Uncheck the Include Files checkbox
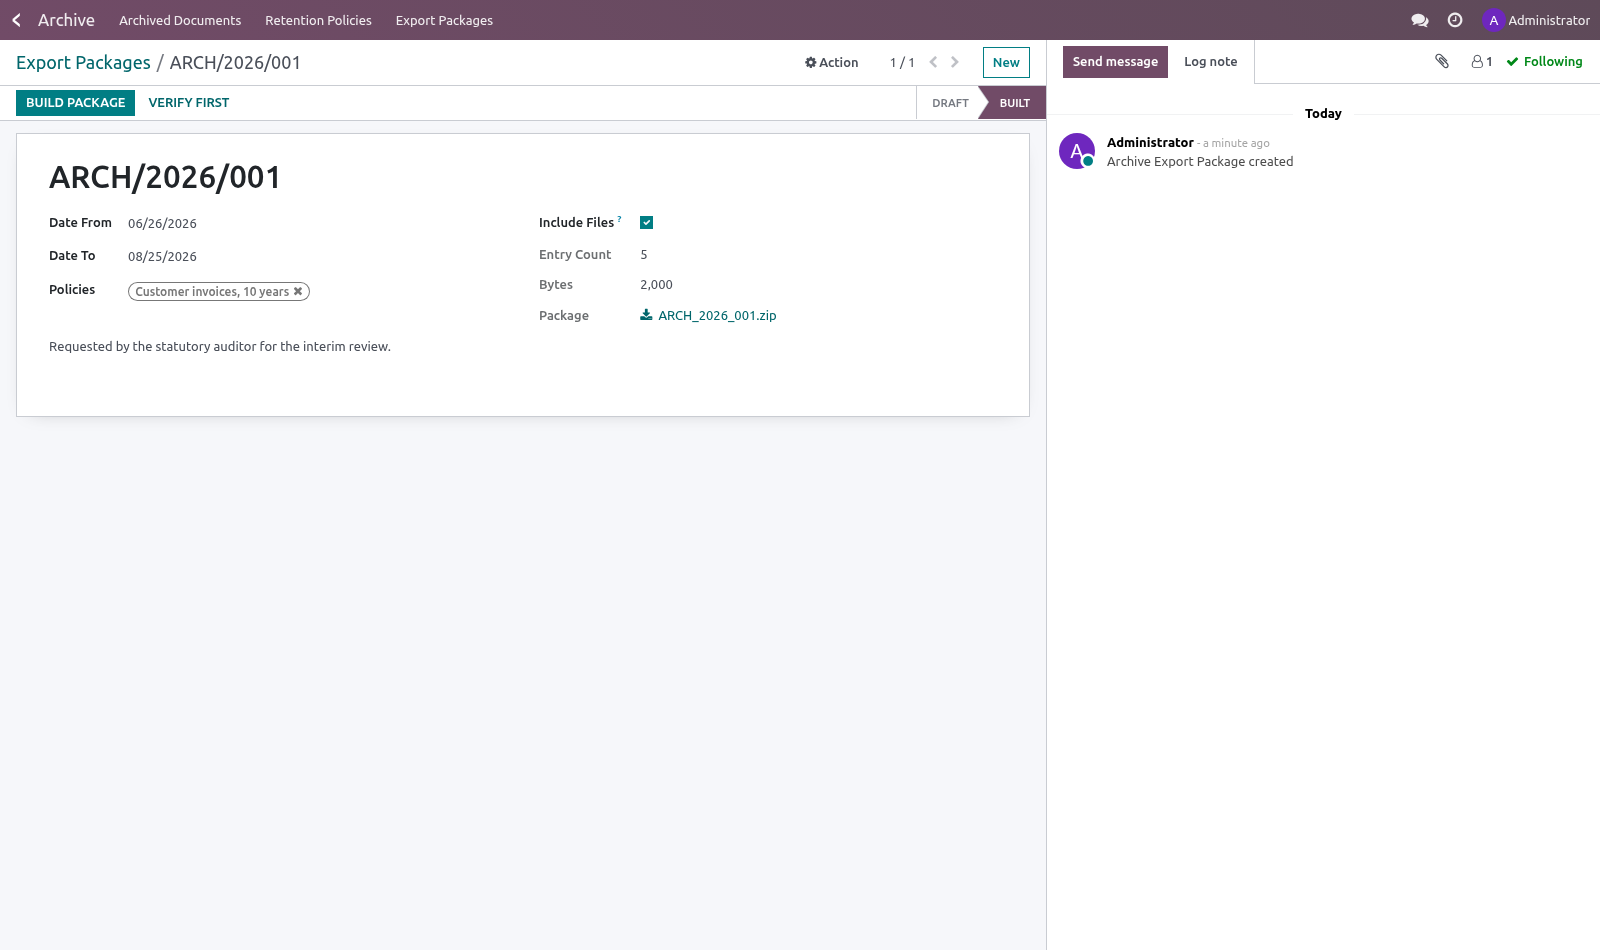 (646, 223)
